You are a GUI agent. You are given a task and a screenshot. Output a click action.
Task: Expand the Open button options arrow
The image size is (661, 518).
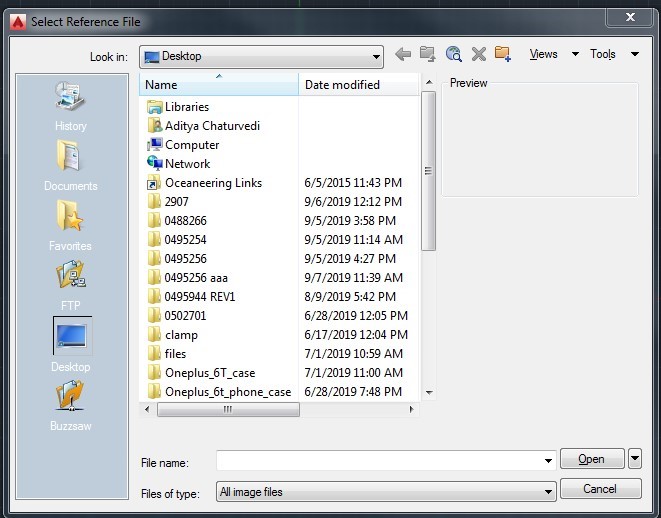[635, 459]
